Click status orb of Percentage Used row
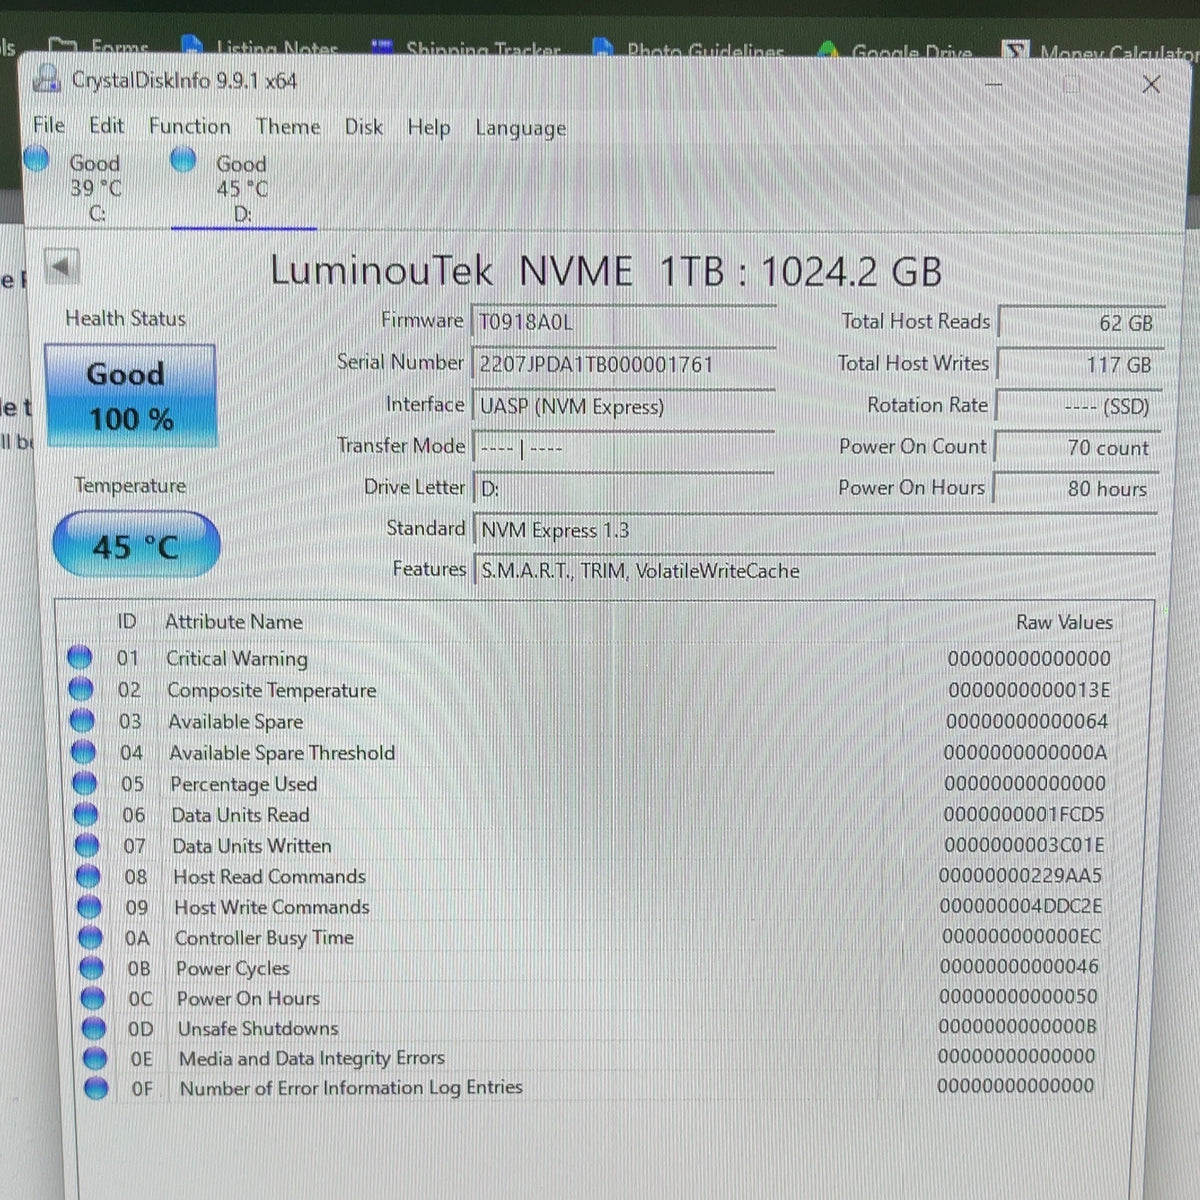1200x1200 pixels. (x=85, y=783)
